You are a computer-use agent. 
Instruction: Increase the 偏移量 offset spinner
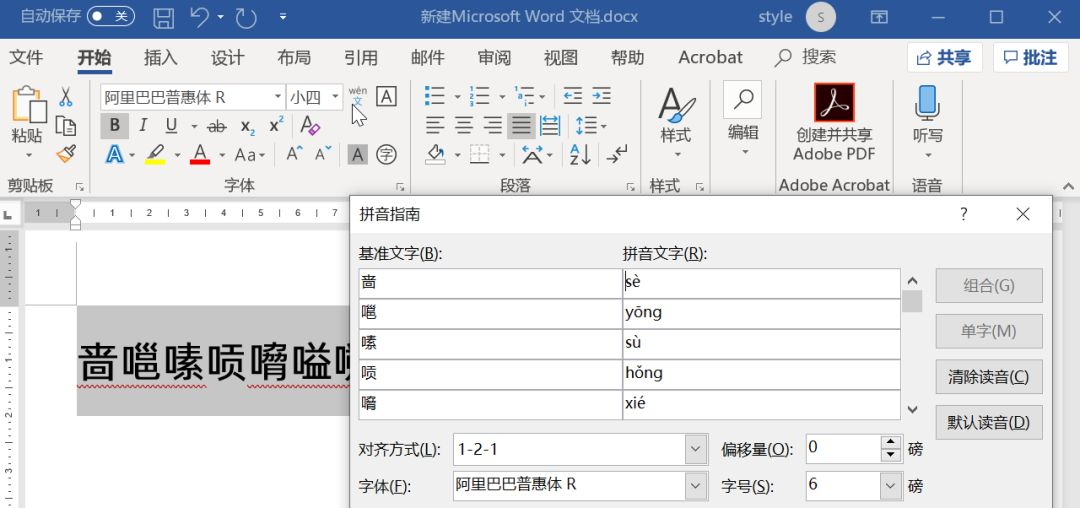[x=891, y=443]
